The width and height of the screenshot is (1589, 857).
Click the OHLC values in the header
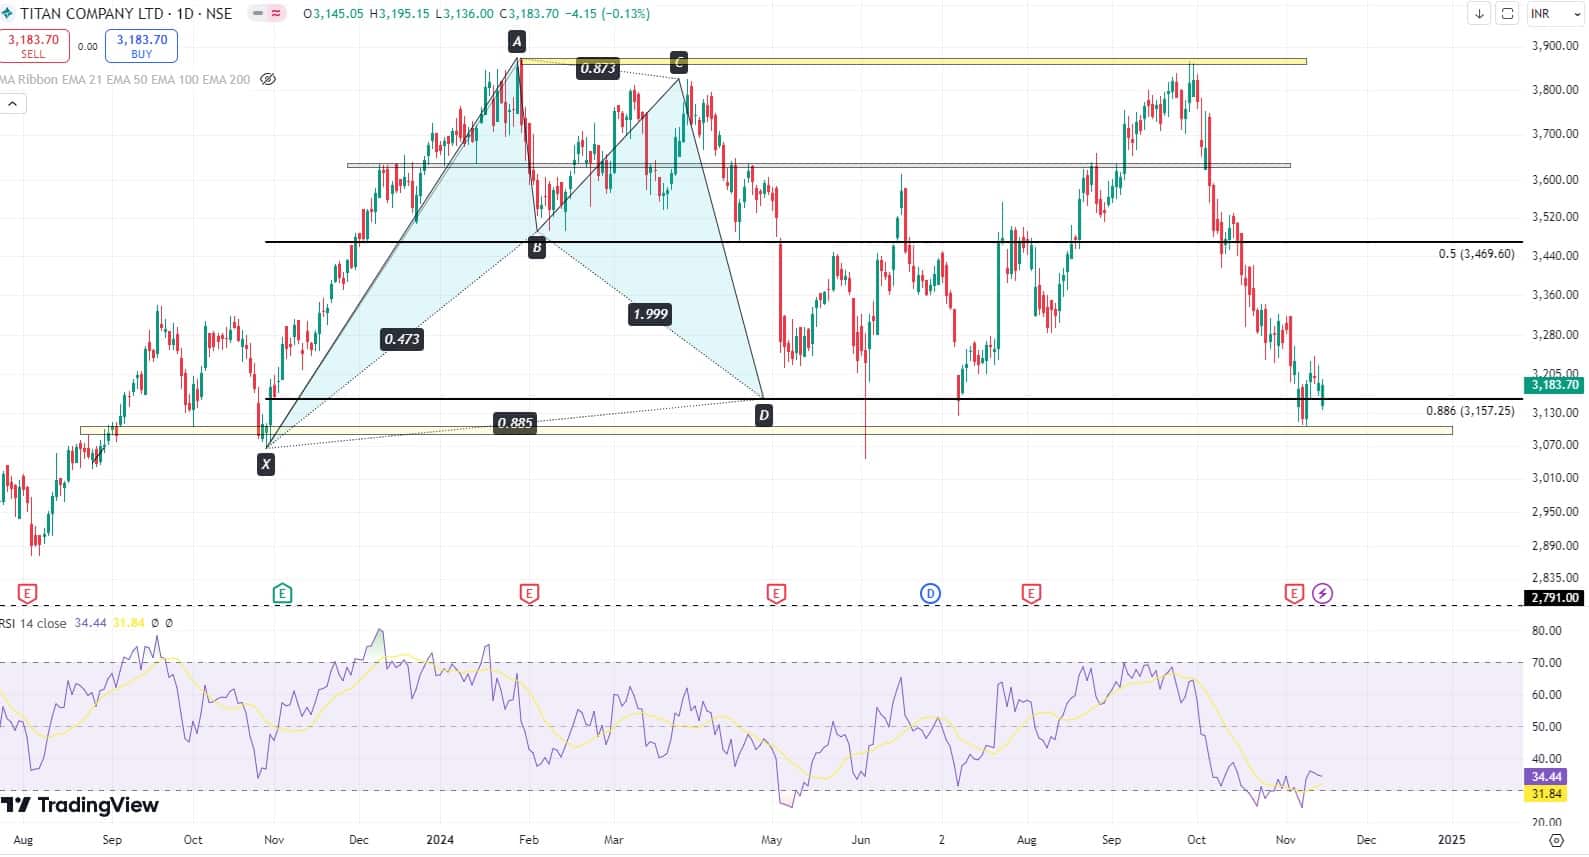[476, 14]
